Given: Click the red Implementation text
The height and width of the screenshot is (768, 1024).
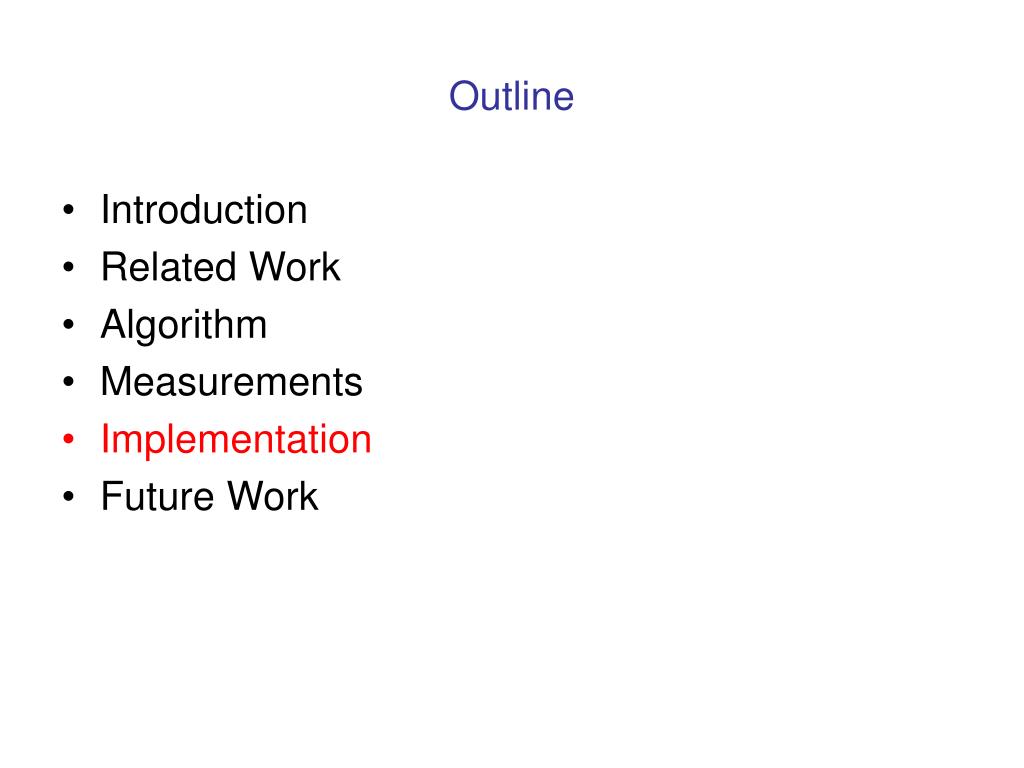Looking at the screenshot, I should (236, 439).
